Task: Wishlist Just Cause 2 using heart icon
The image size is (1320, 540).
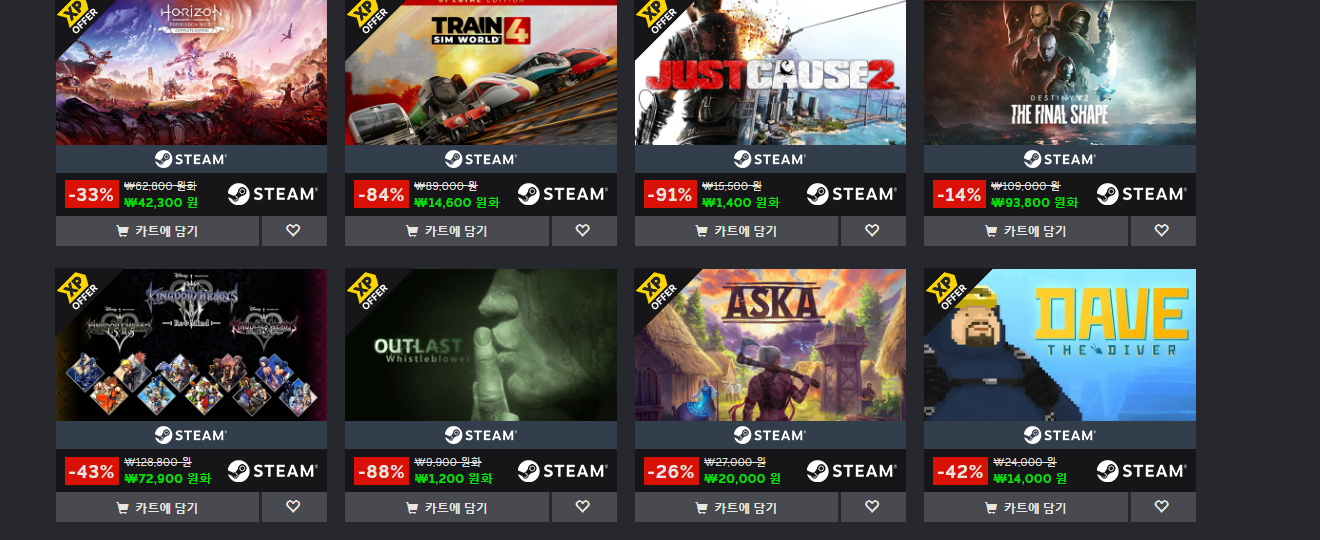Action: point(873,231)
